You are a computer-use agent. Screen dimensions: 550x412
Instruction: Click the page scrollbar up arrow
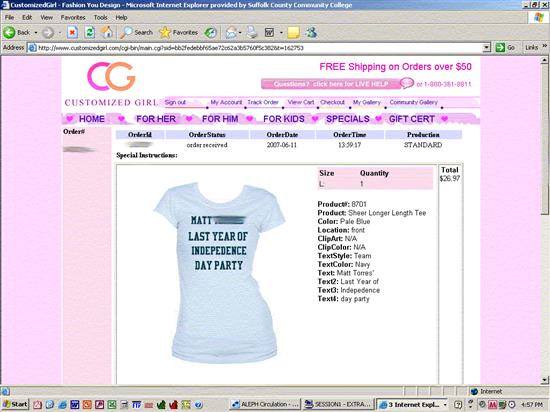pos(544,60)
